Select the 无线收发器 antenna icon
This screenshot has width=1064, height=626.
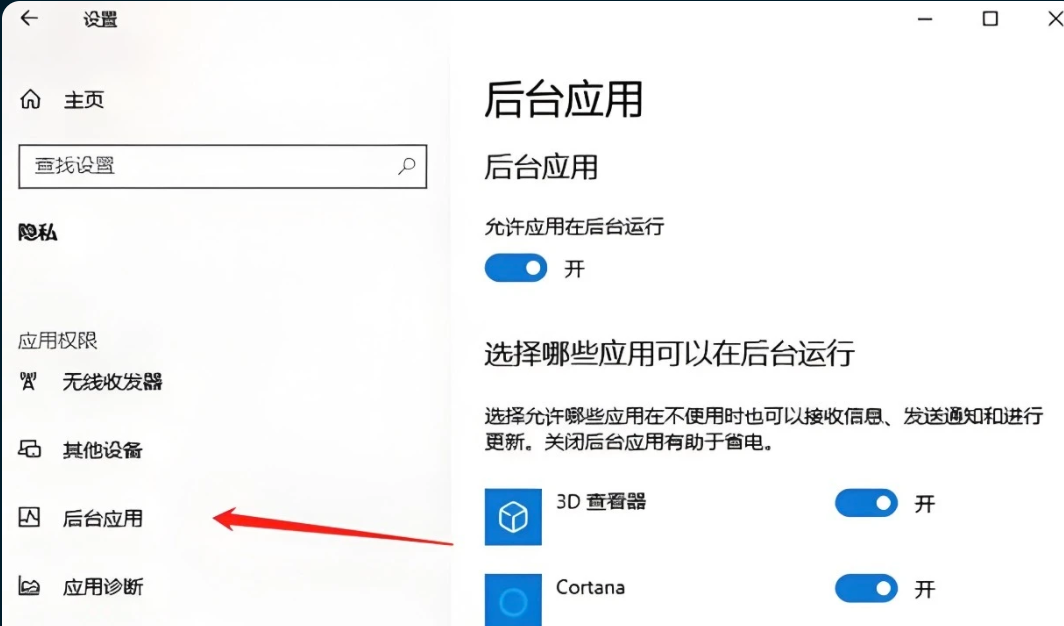point(28,382)
